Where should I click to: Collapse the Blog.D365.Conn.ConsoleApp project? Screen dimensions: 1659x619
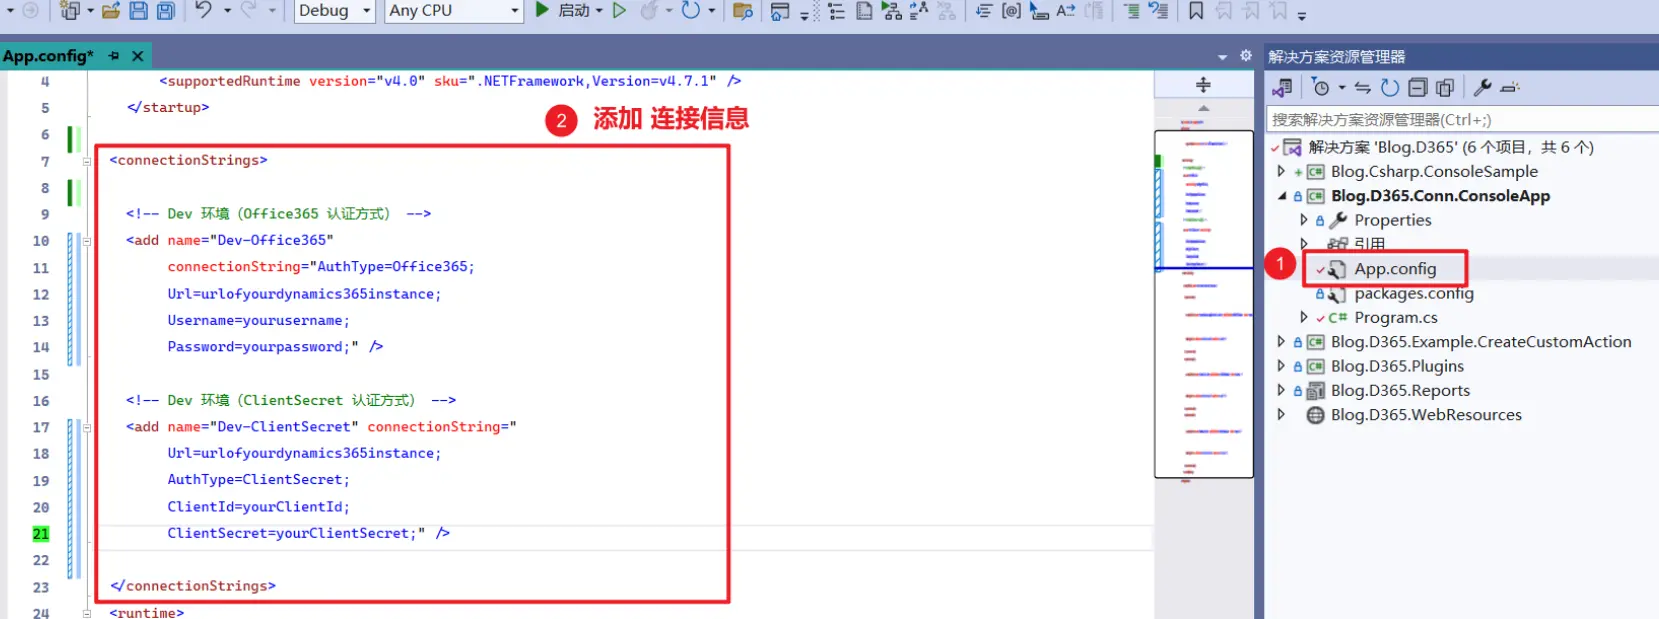pos(1281,196)
